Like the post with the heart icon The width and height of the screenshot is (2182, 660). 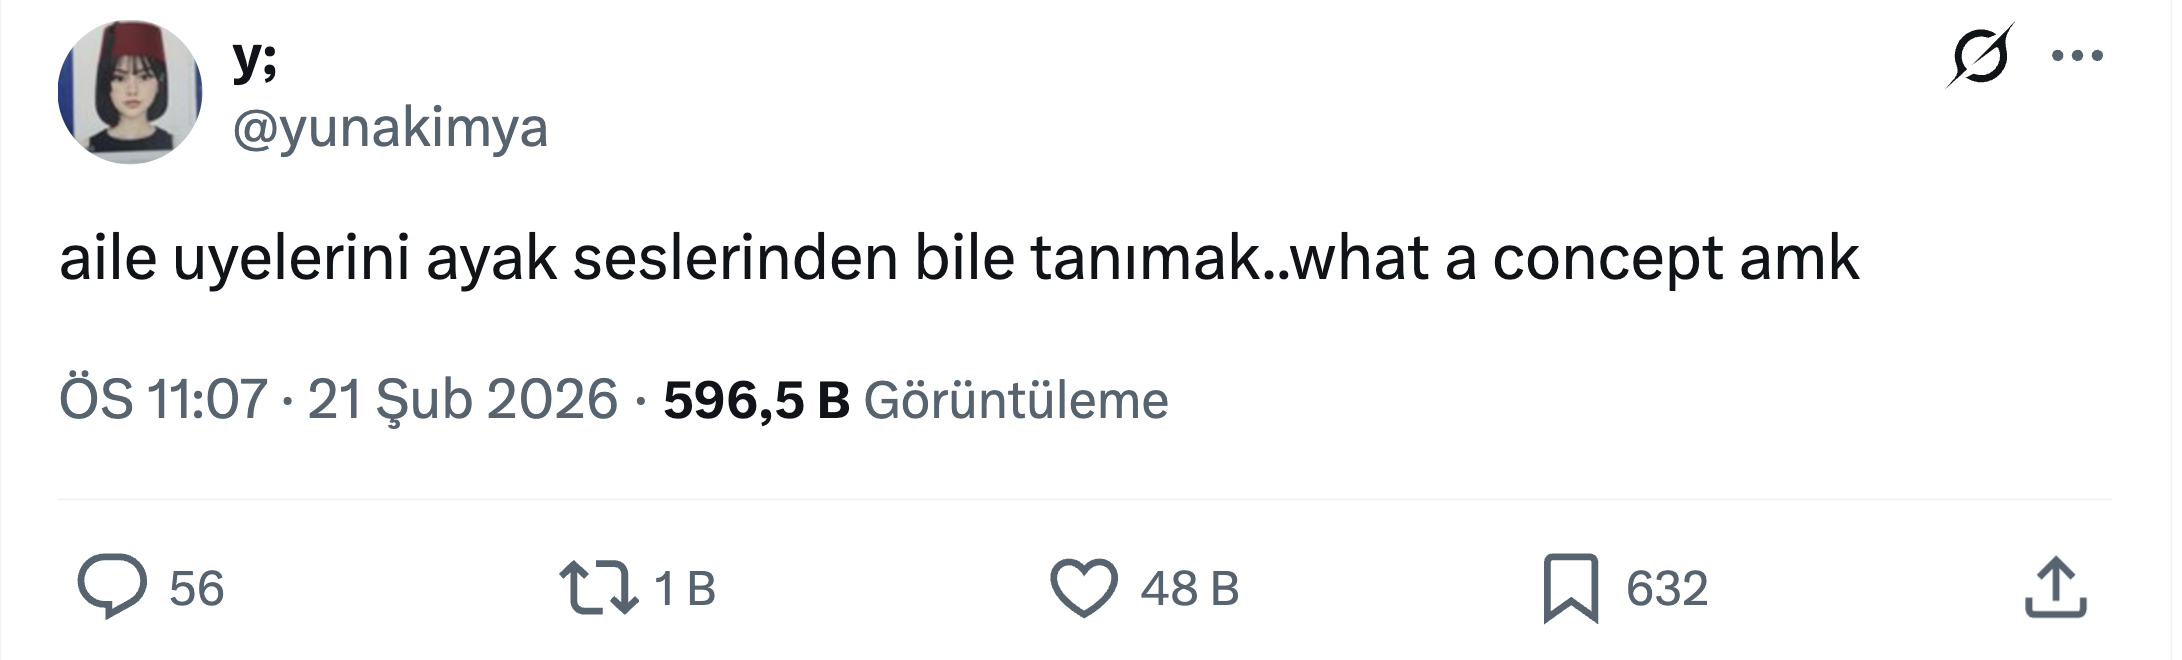[x=1083, y=587]
